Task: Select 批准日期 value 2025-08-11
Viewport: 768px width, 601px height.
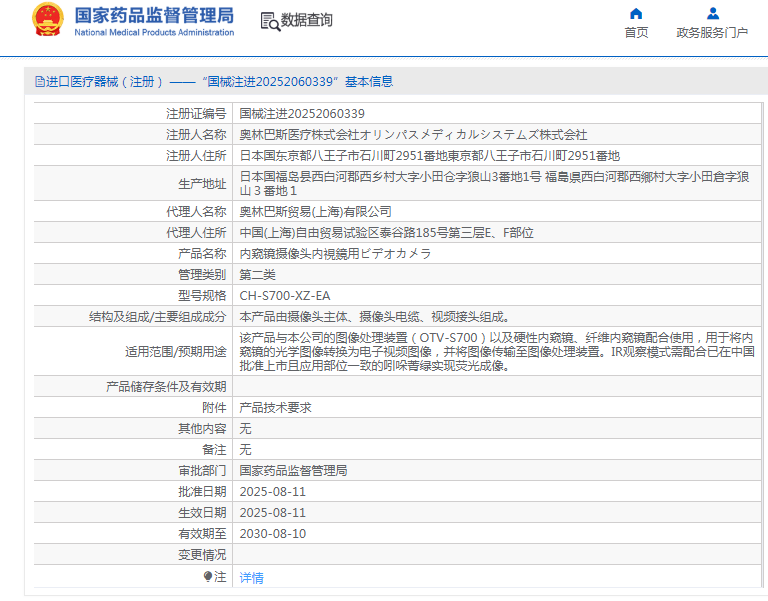Action: point(272,492)
